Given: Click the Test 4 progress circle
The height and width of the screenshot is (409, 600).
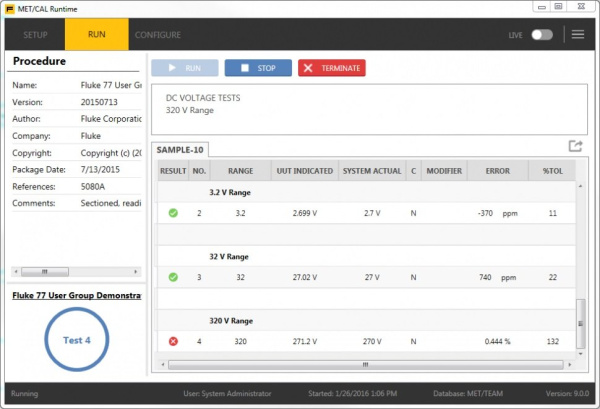Looking at the screenshot, I should point(77,340).
